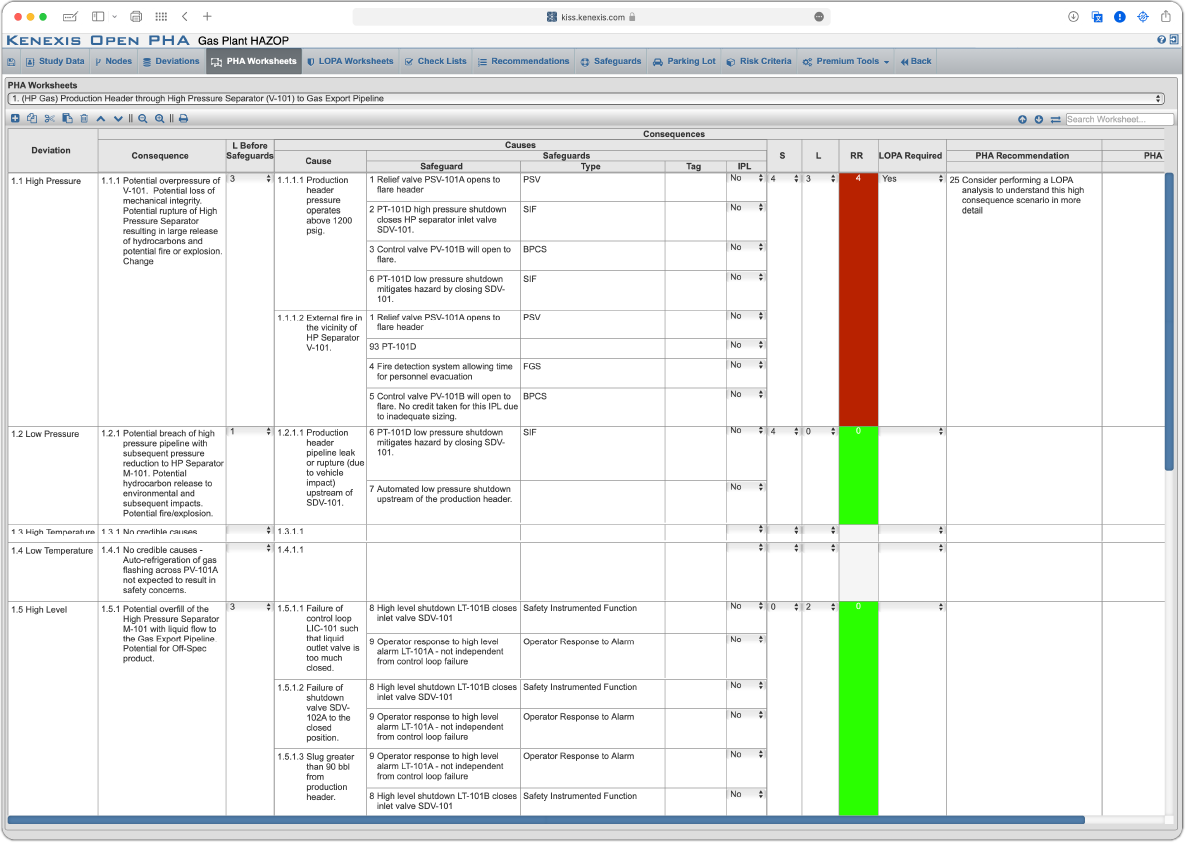Click Safari's print icon in toolbar
This screenshot has height=854, width=1201.
coord(136,17)
